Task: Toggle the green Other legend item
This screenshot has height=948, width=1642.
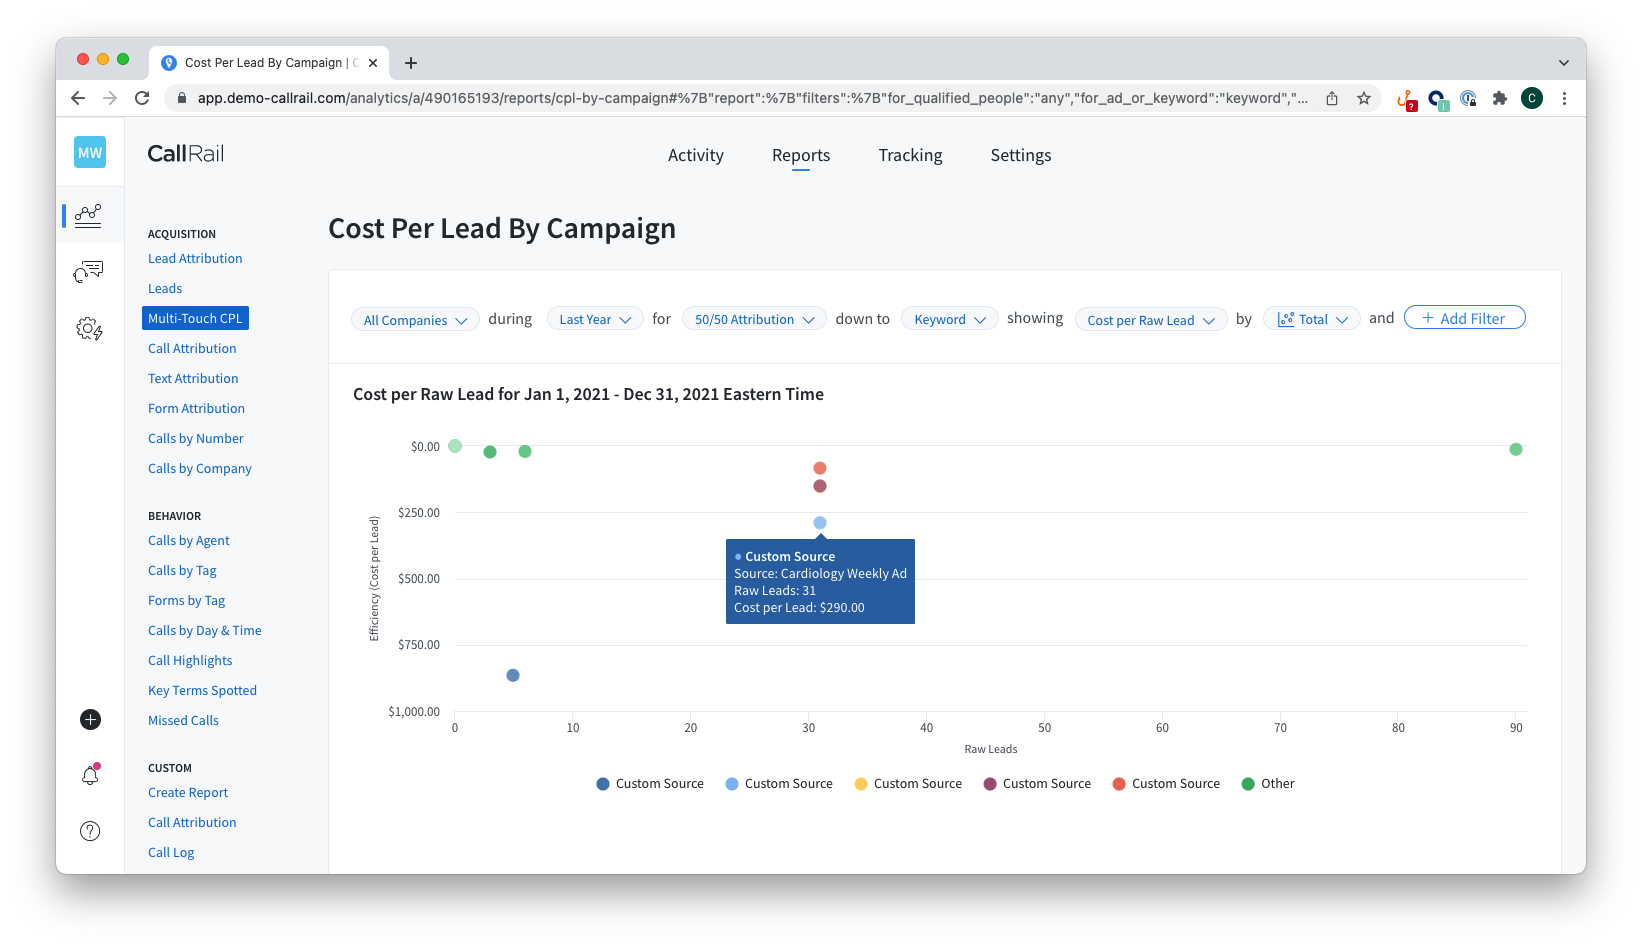Action: point(1268,784)
